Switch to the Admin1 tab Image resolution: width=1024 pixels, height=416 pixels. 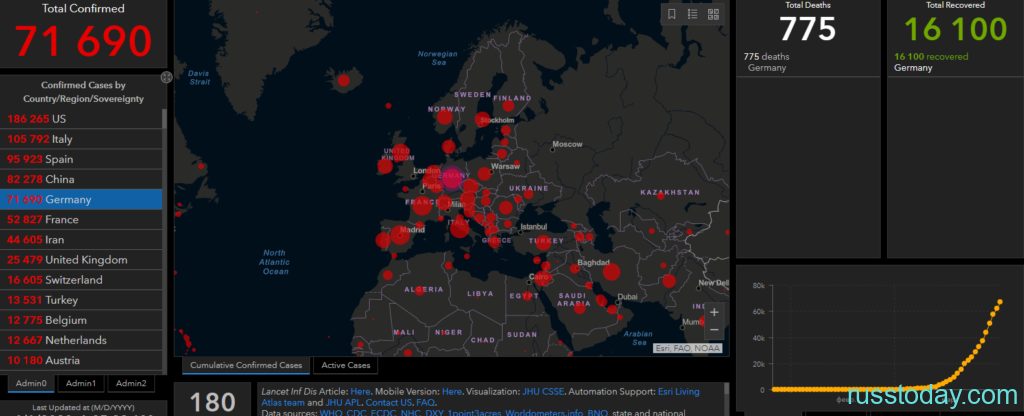click(x=81, y=383)
